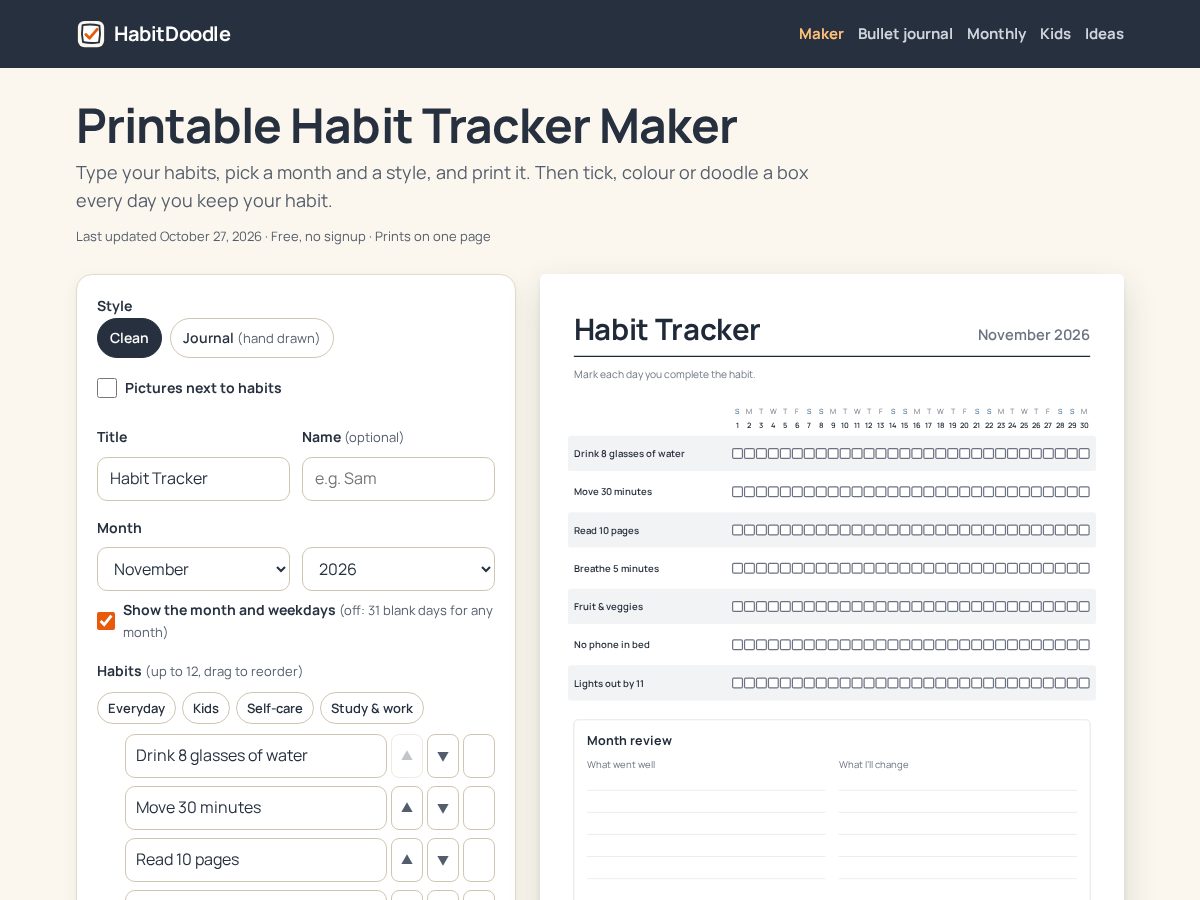
Task: Move 'Move 30 minutes' habit down
Action: pos(443,808)
